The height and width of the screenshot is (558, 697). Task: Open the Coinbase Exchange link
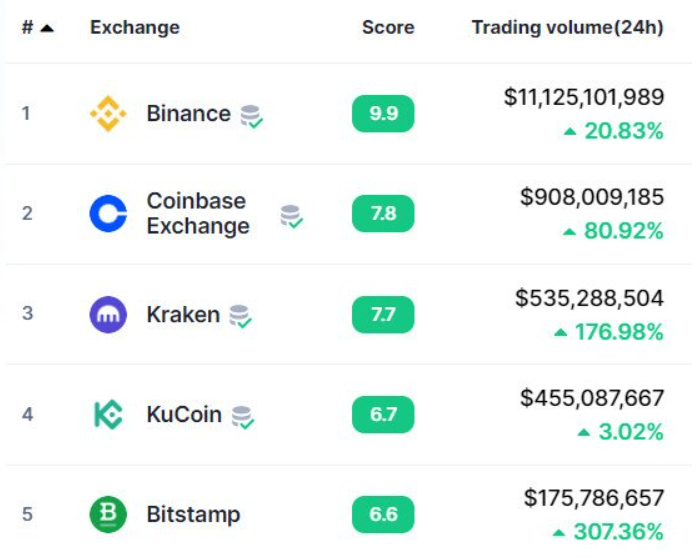pos(198,213)
